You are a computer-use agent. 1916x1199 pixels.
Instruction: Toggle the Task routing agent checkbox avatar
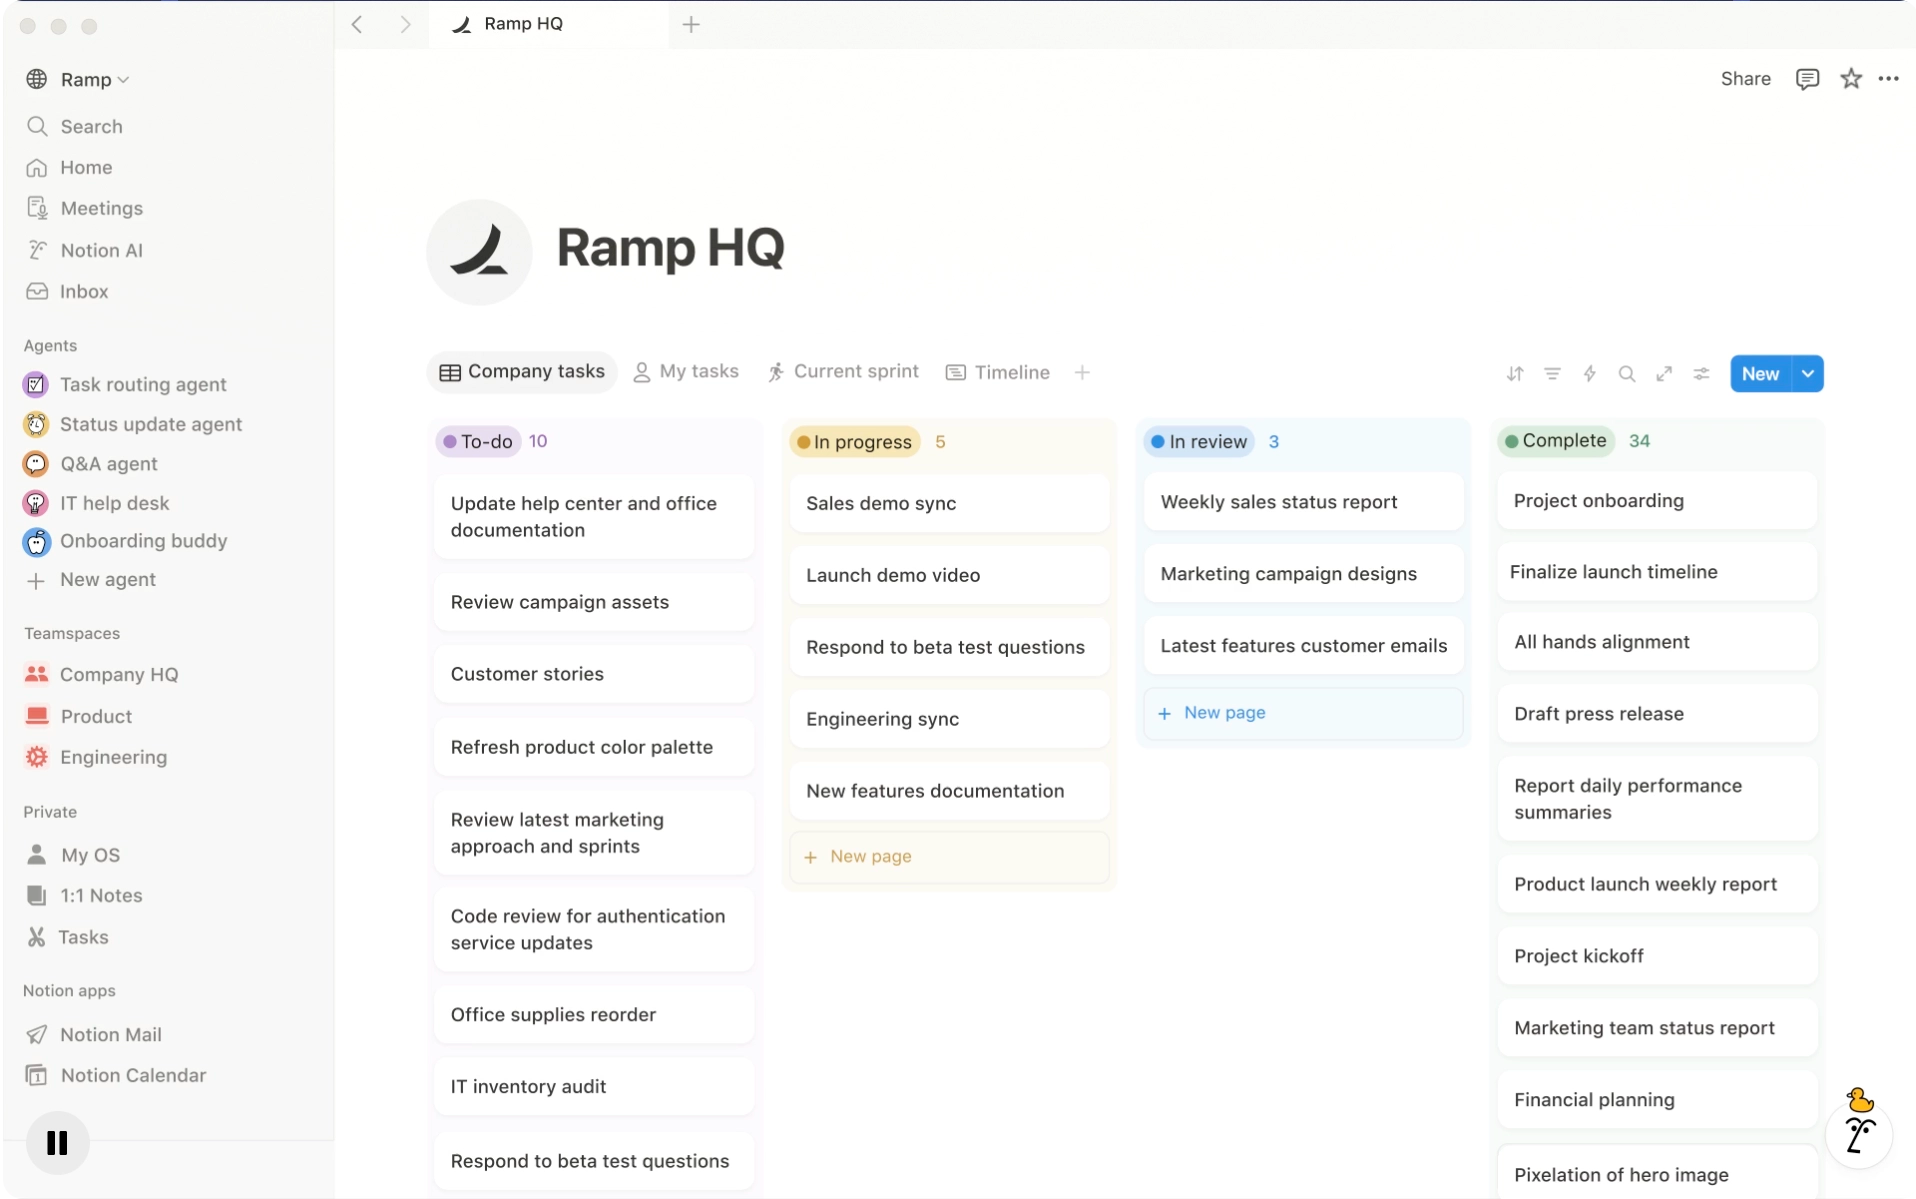(35, 384)
